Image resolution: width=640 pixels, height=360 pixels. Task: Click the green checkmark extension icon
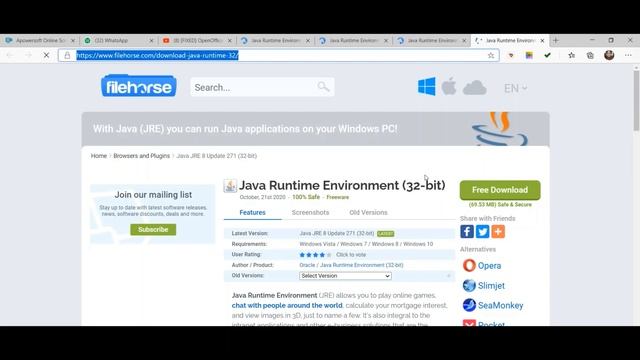[547, 55]
